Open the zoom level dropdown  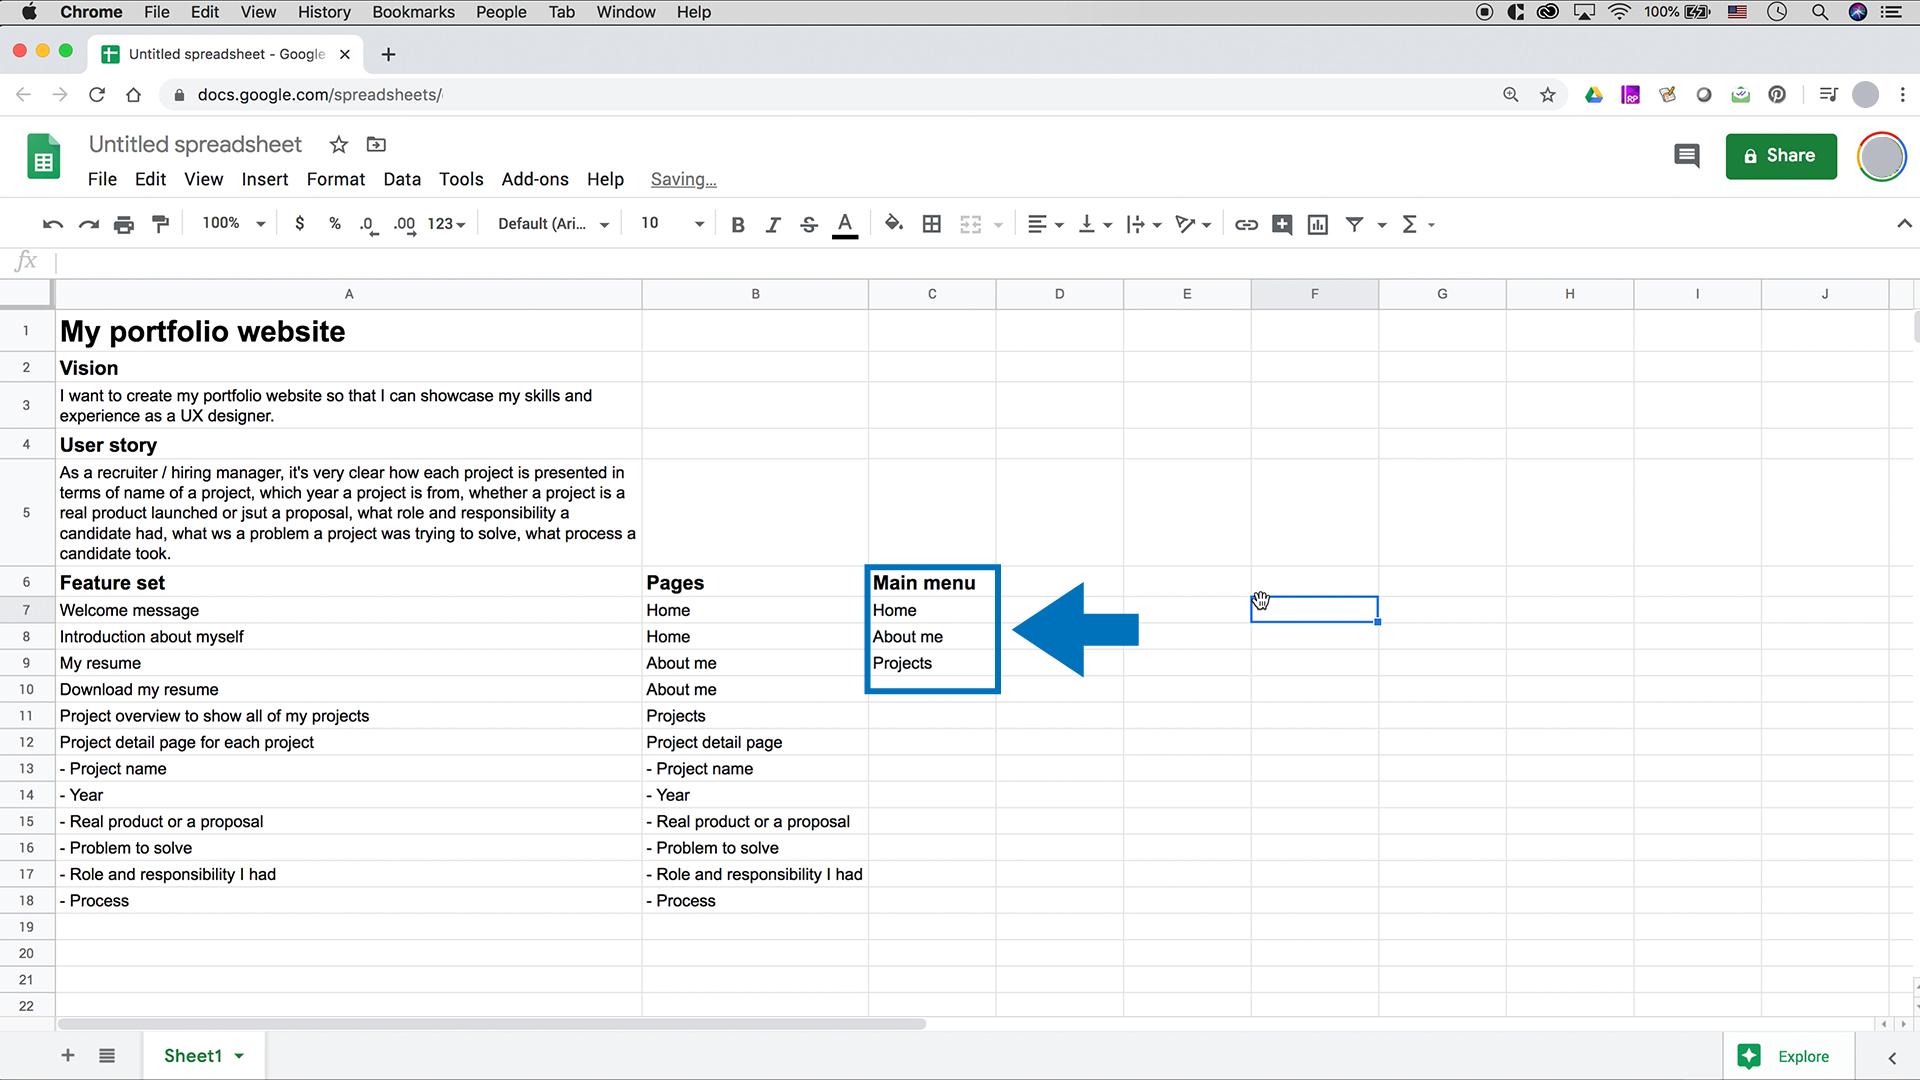[x=234, y=223]
